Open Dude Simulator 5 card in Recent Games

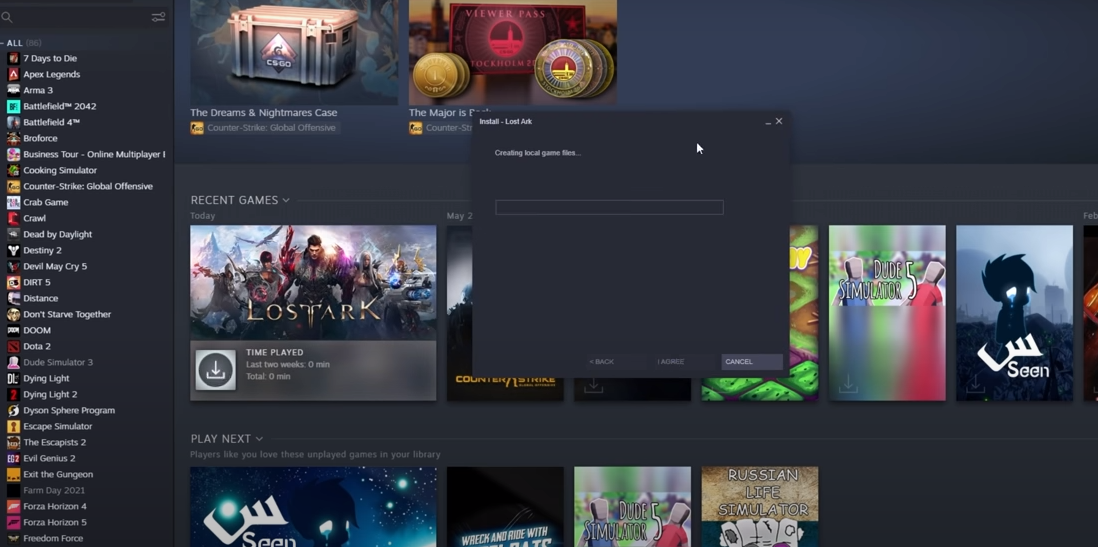click(887, 312)
